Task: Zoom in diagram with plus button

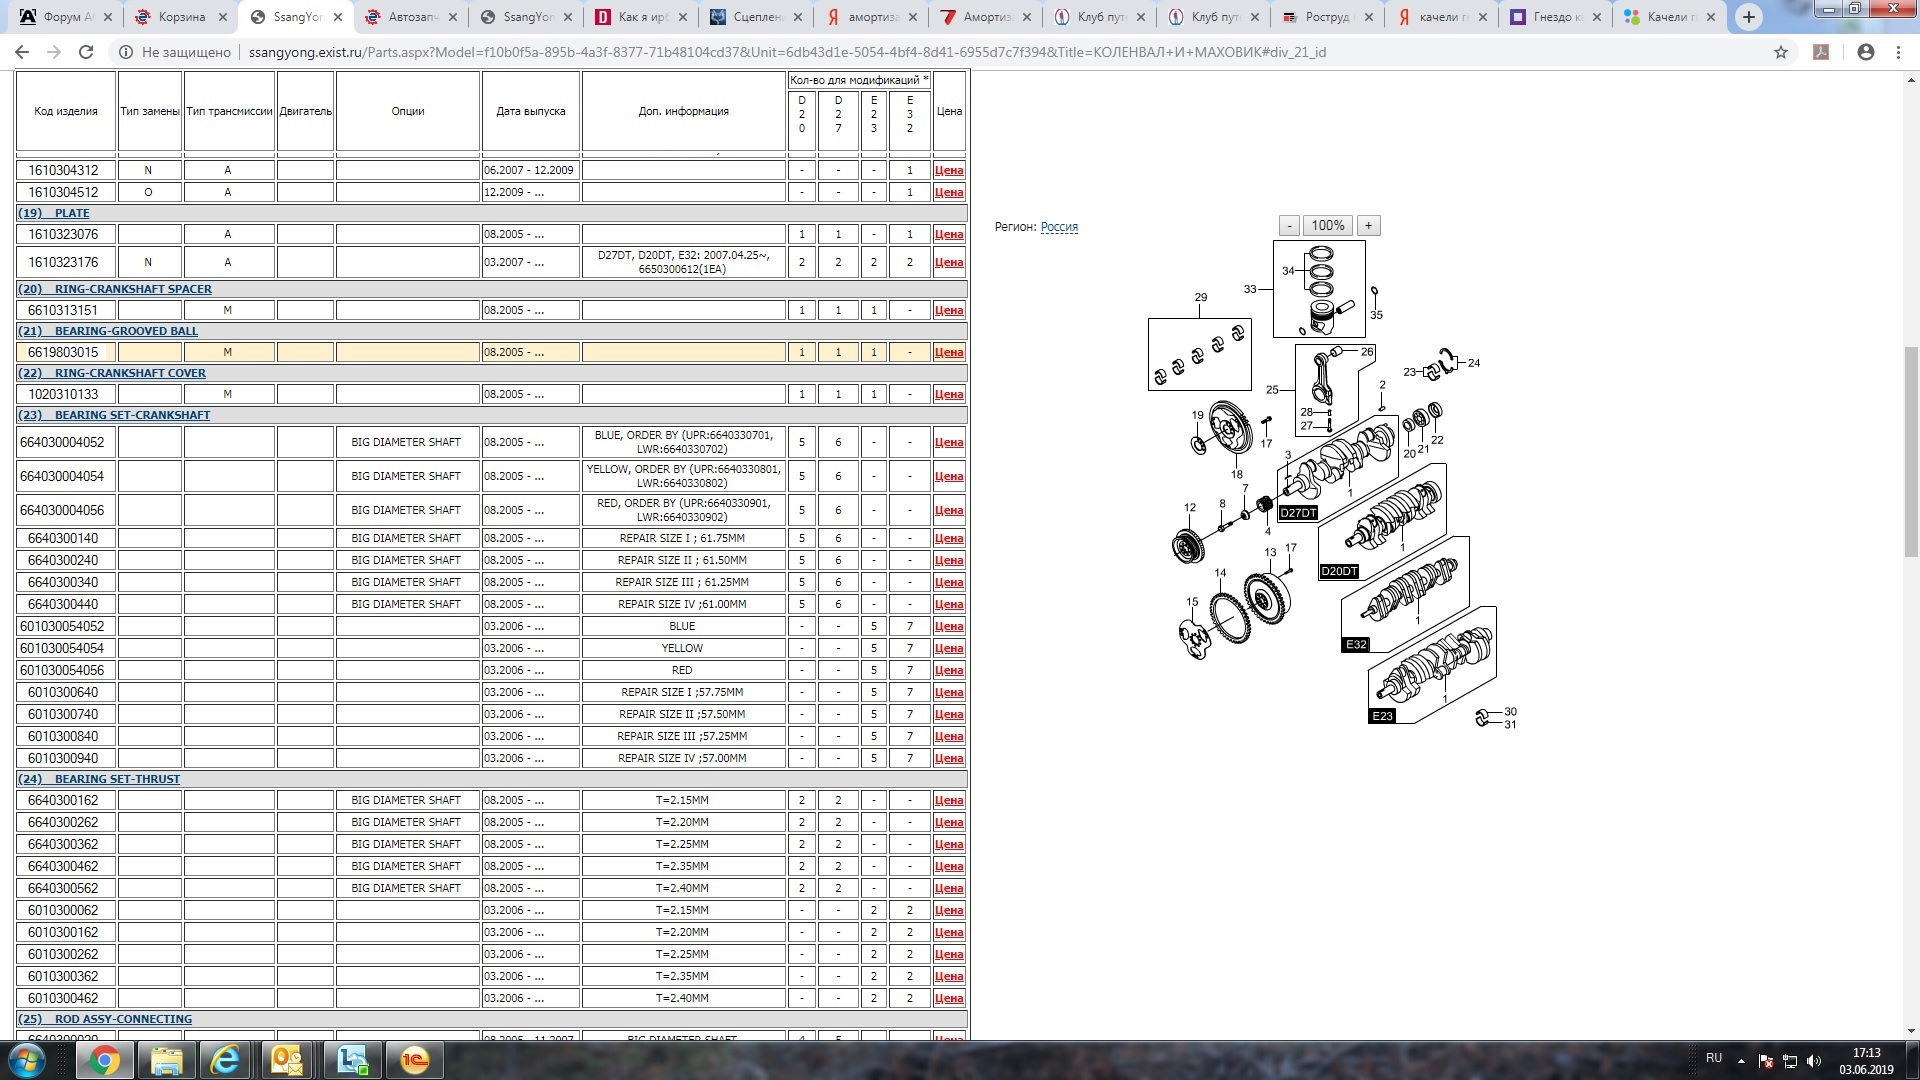Action: tap(1368, 226)
